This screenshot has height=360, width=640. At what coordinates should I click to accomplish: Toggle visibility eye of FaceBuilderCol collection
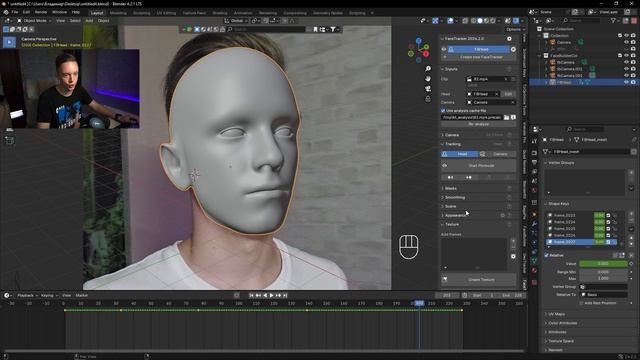(x=626, y=56)
